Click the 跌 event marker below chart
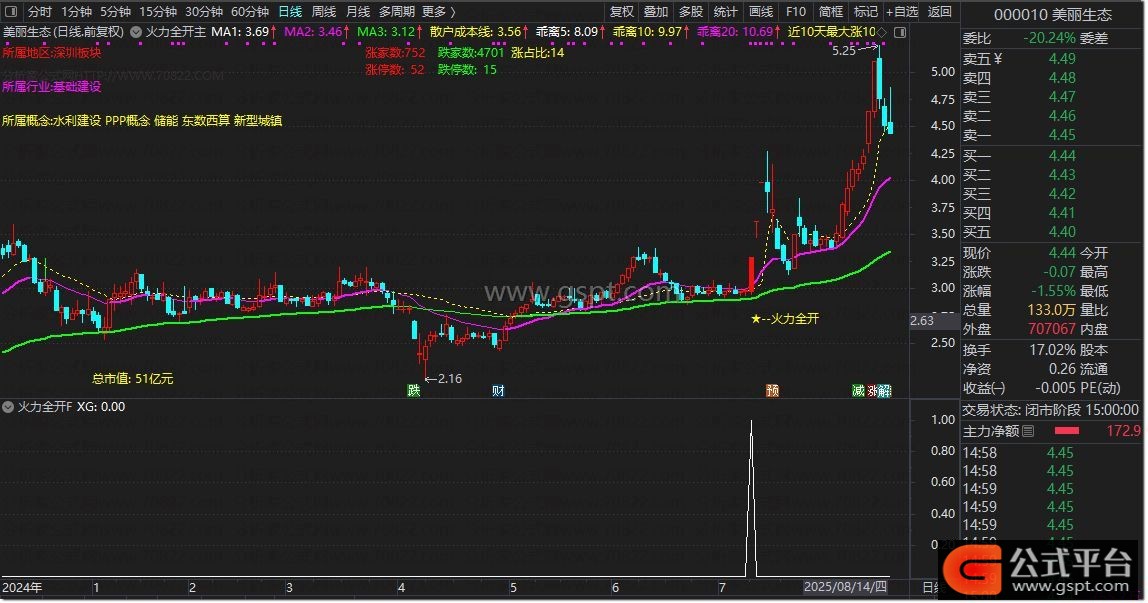This screenshot has height=603, width=1148. 414,391
